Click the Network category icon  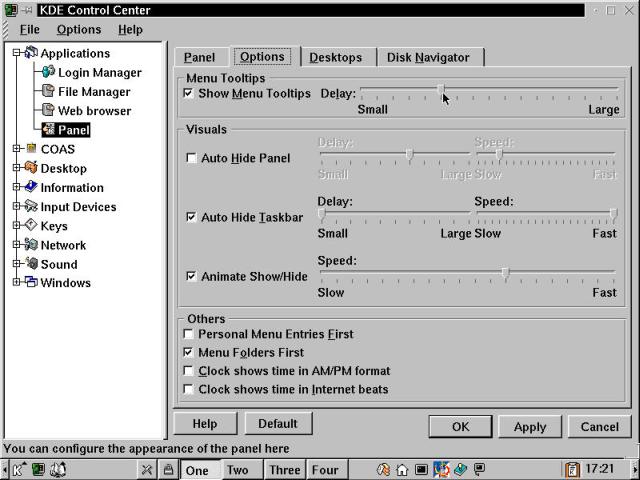pos(31,245)
